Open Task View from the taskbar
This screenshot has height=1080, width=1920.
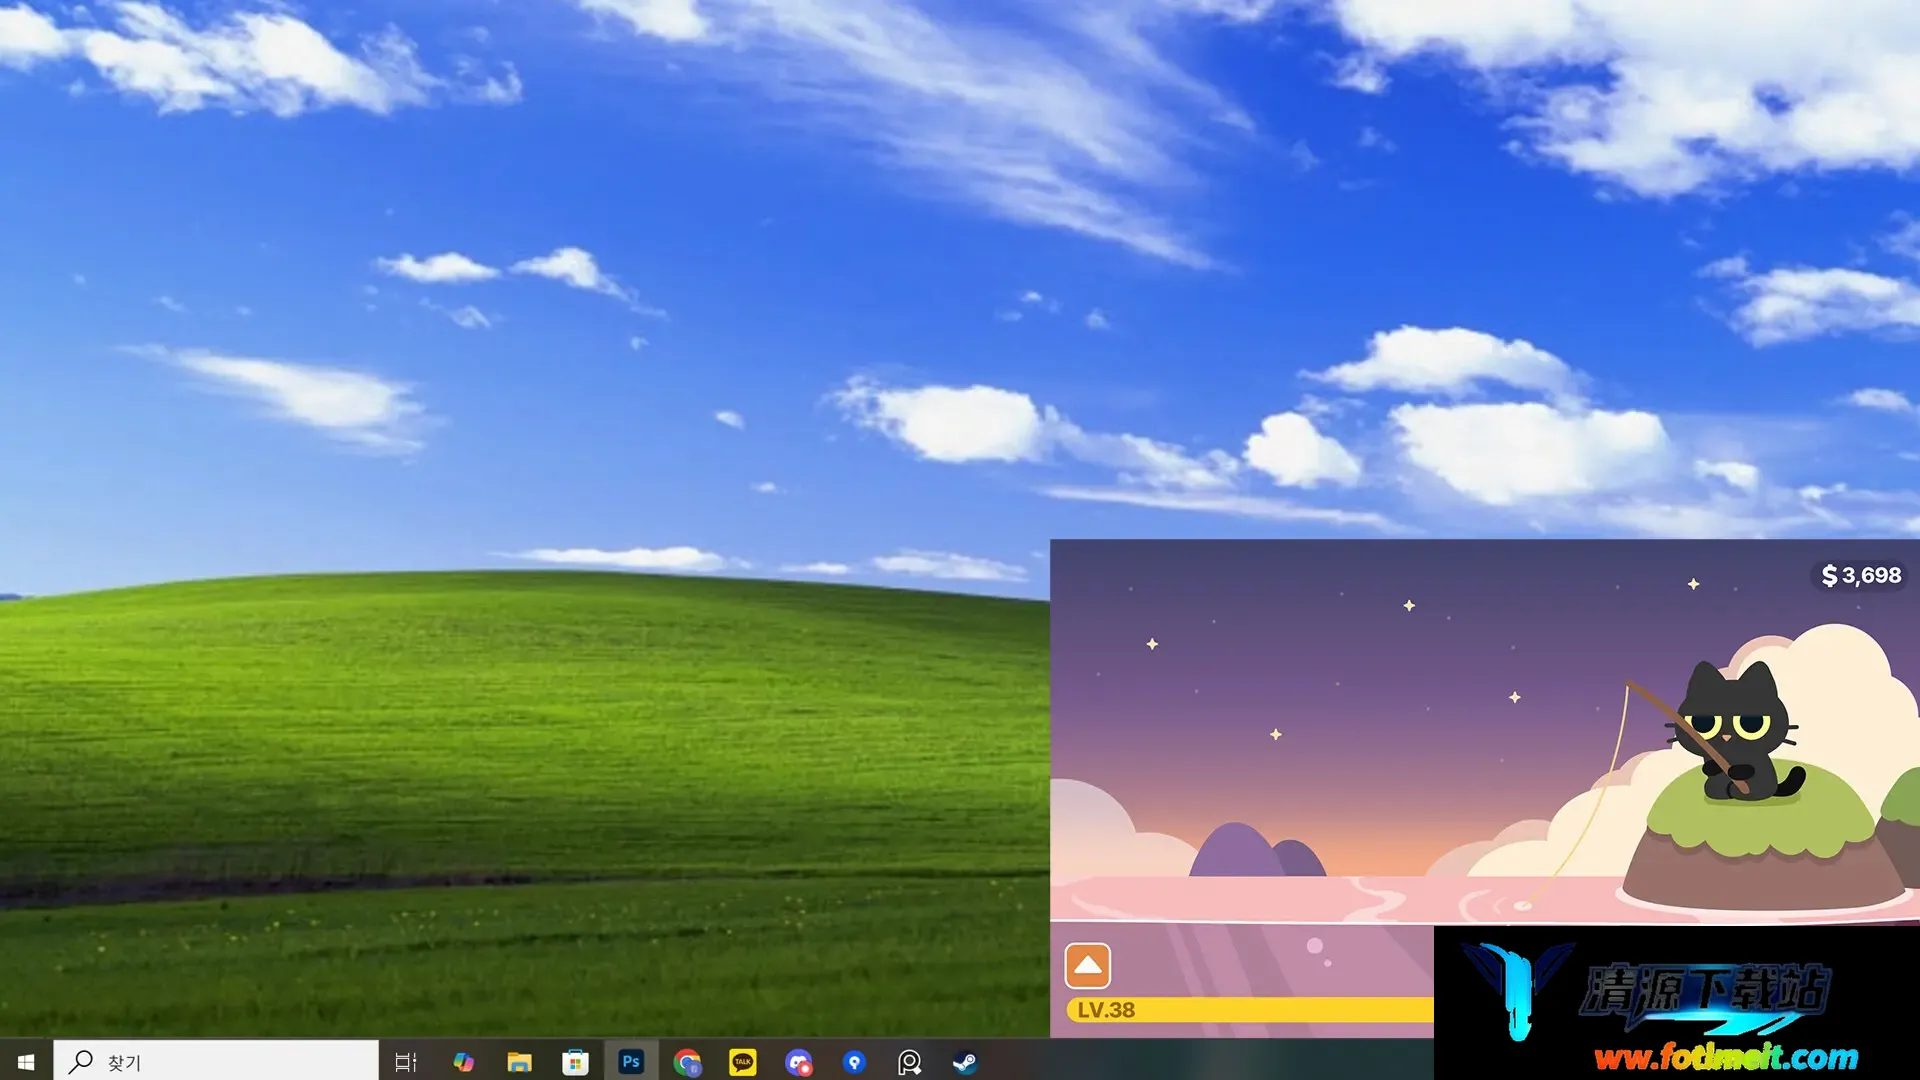(406, 1062)
